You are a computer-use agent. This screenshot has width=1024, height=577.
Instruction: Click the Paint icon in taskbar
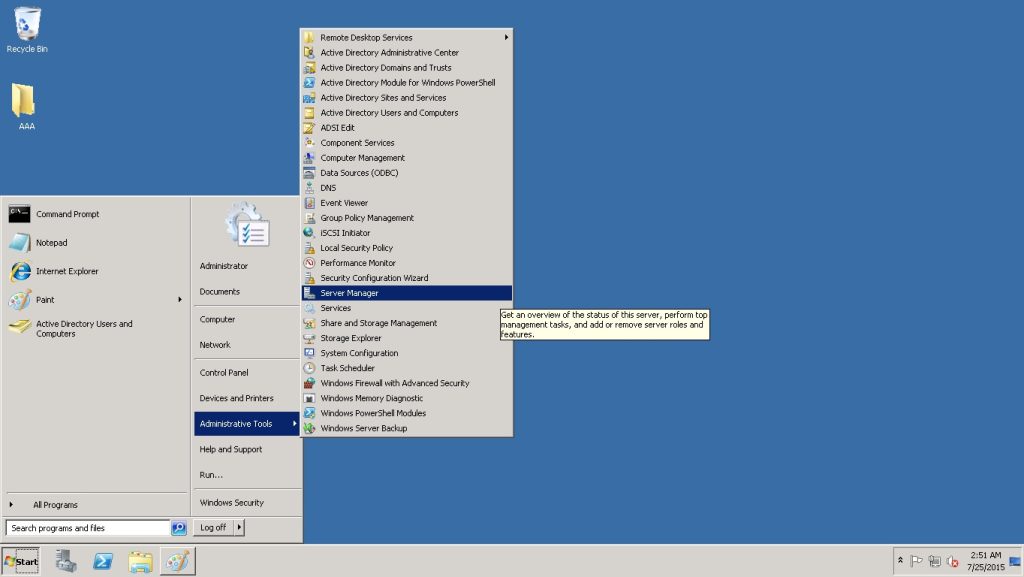point(177,561)
